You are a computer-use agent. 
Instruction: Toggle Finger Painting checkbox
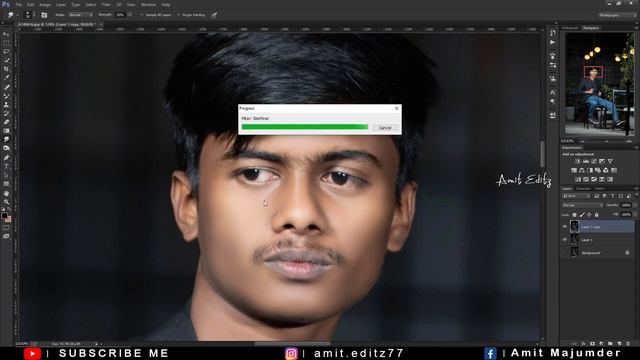pos(178,15)
